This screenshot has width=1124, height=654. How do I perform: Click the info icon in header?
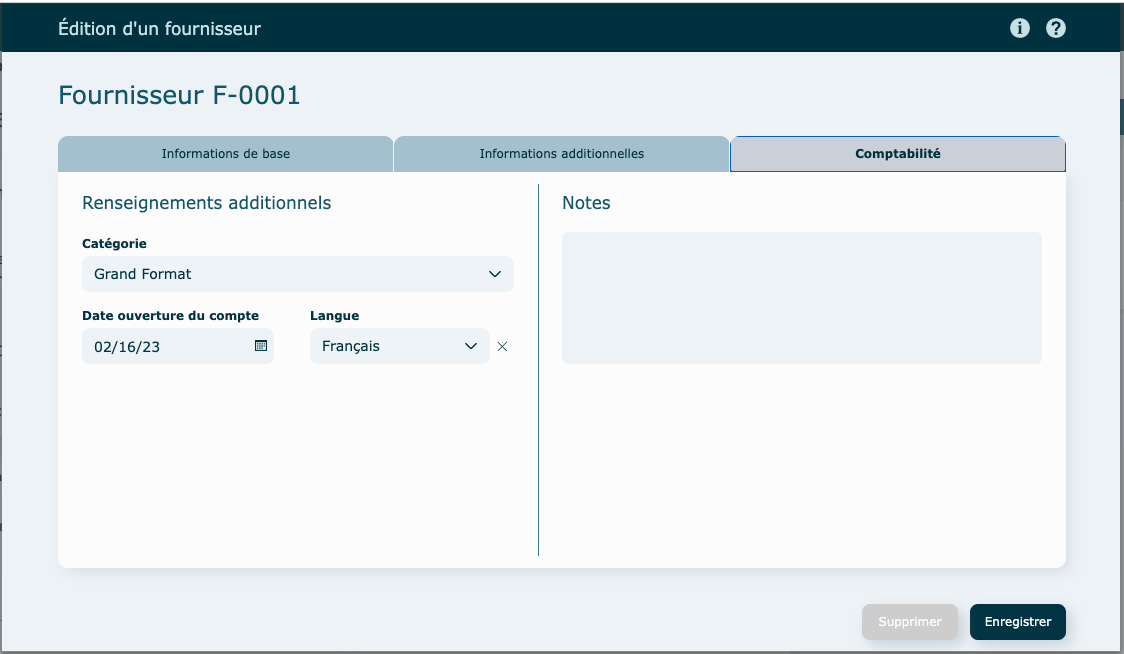click(1020, 28)
